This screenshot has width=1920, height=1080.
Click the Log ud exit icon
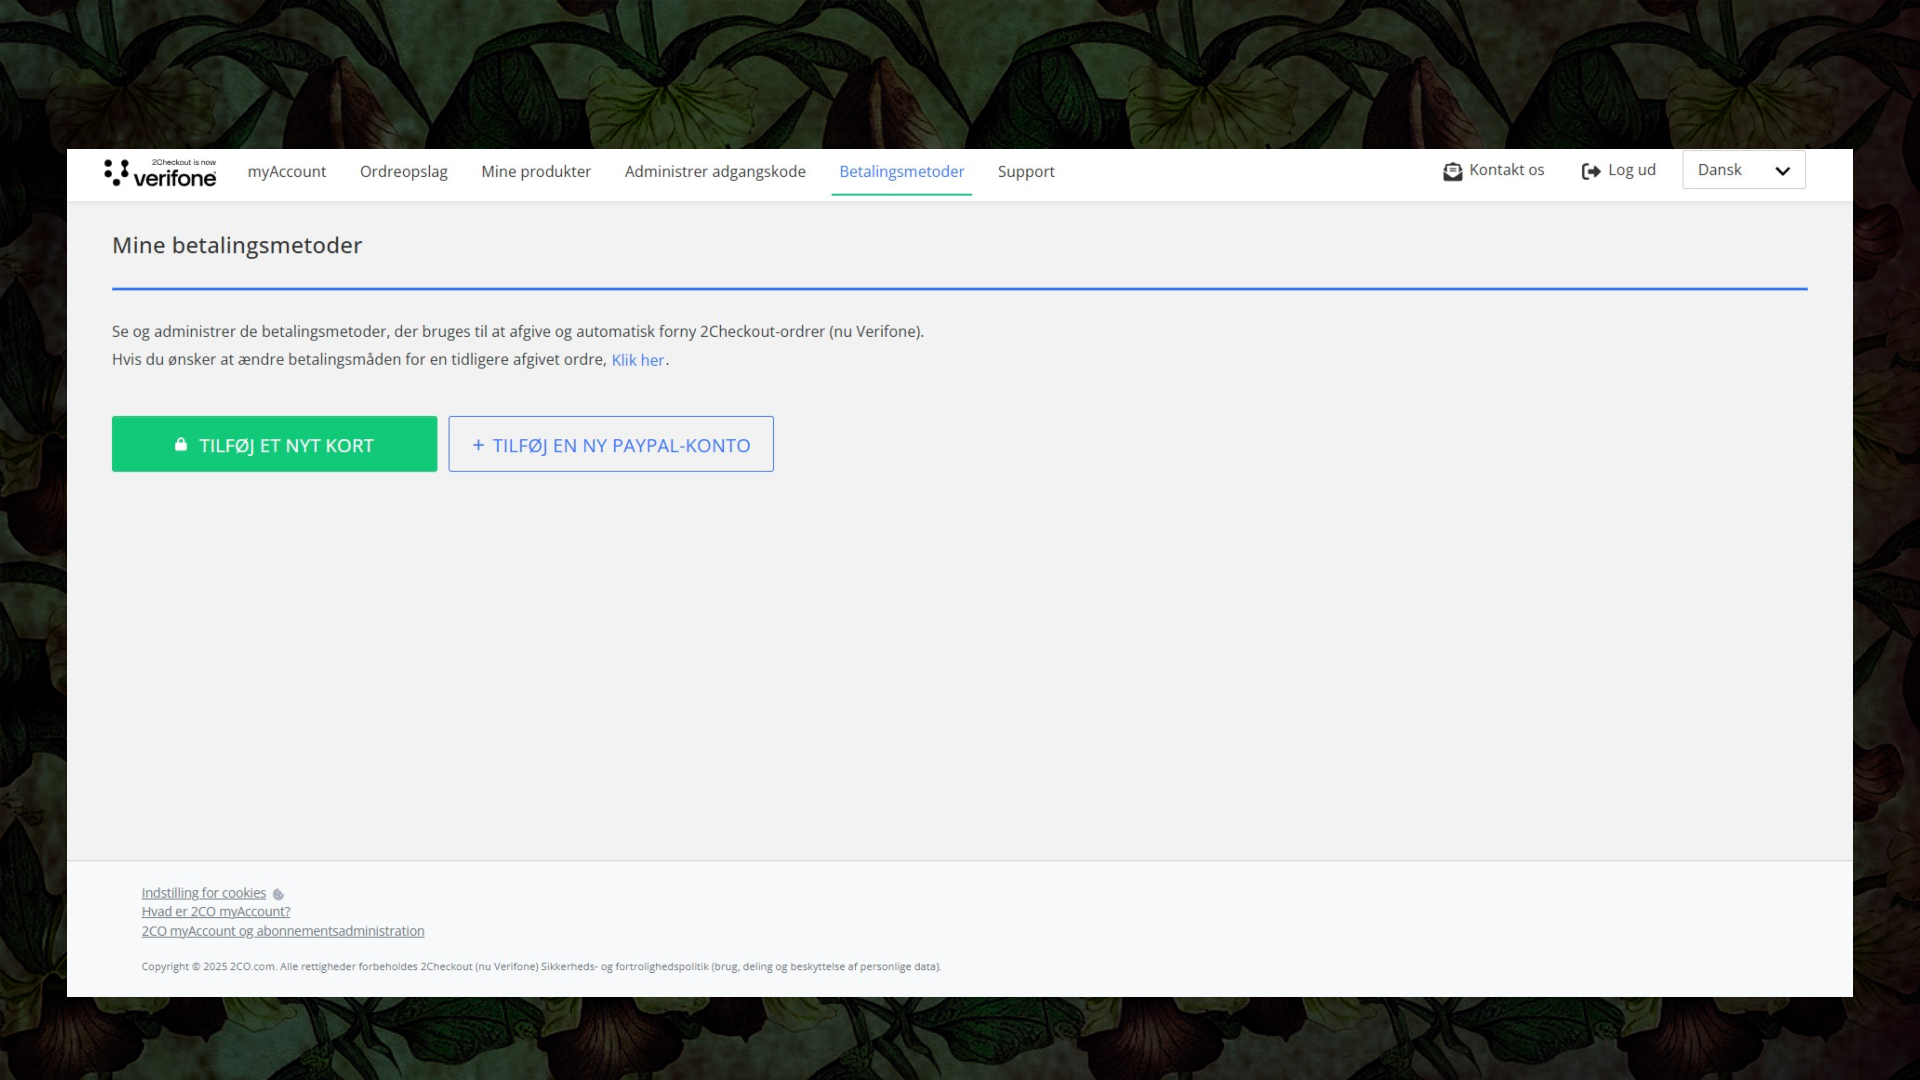click(x=1590, y=172)
